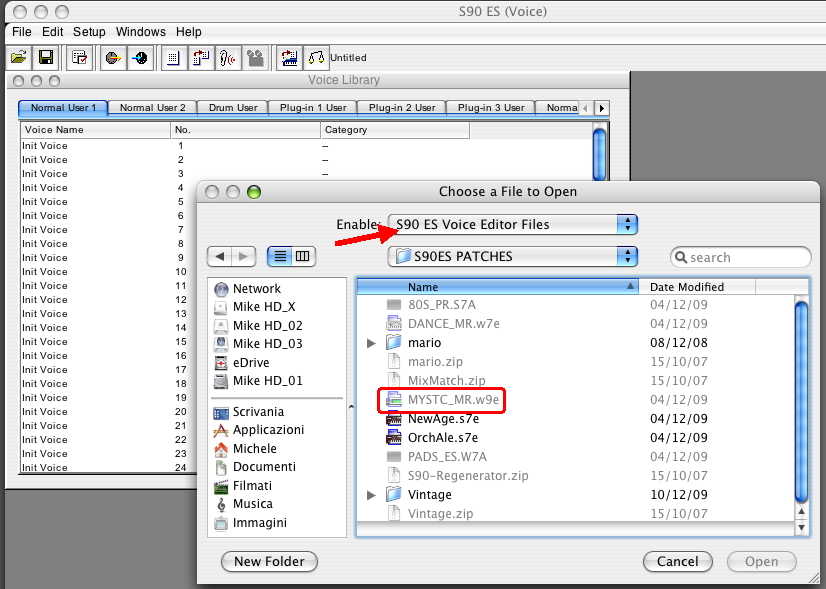Select Mike HD_03 drive in sidebar
826x589 pixels.
click(x=258, y=343)
